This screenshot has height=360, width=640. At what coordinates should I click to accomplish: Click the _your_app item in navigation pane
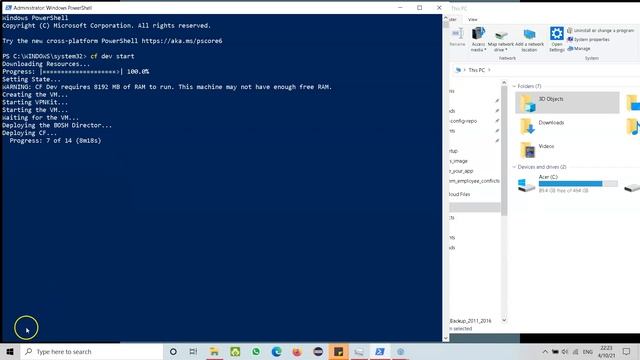click(462, 171)
